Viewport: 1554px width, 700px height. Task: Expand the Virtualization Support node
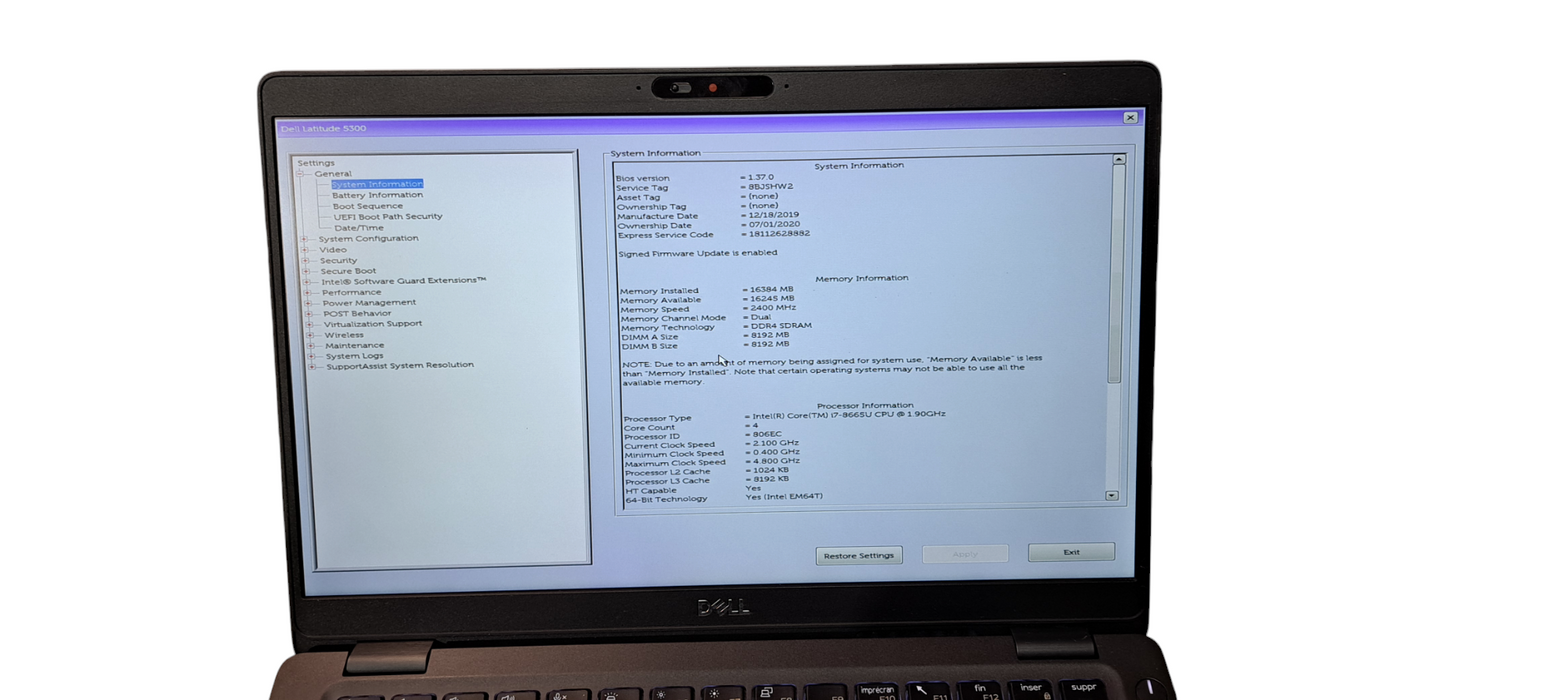pos(310,324)
